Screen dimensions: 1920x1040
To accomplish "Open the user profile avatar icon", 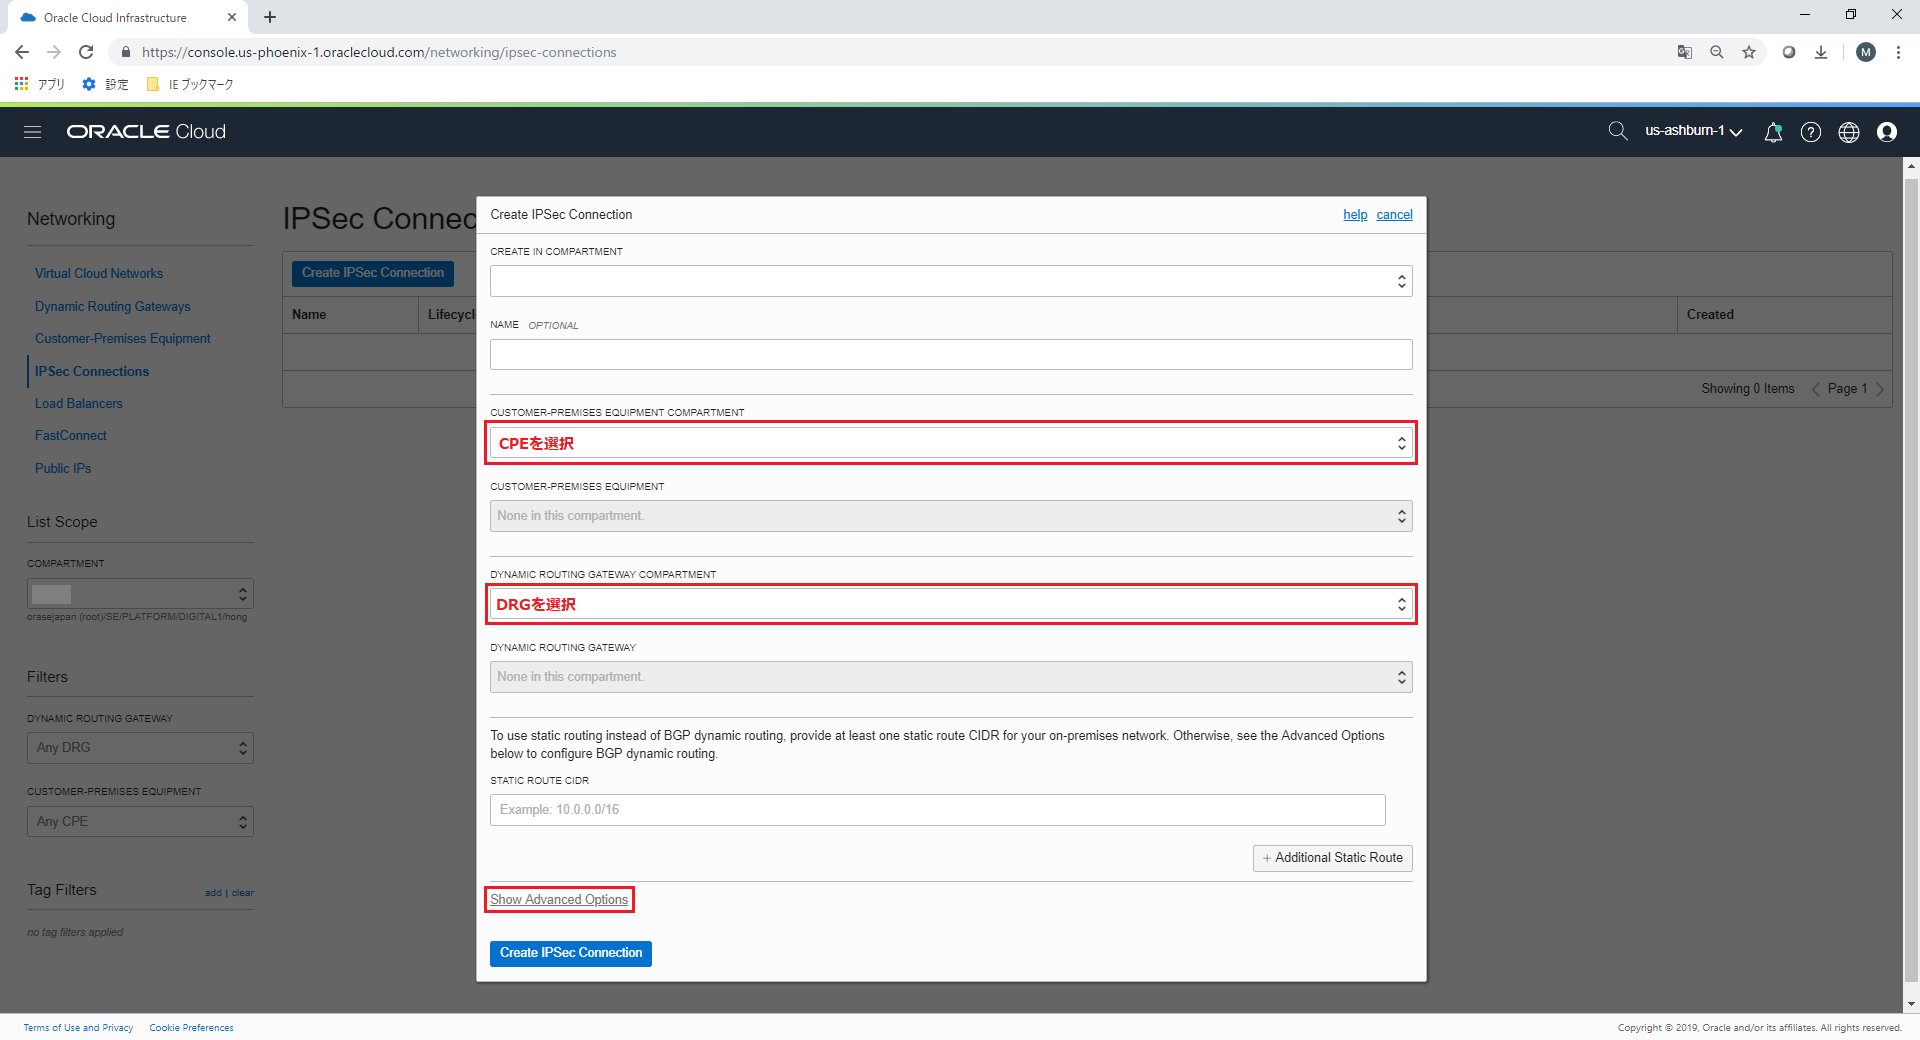I will point(1887,132).
